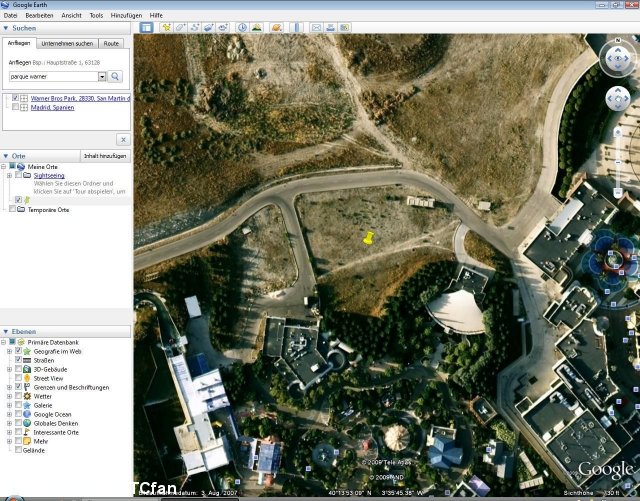Image resolution: width=640 pixels, height=501 pixels.
Task: Check the Temporäre Orte checkbox
Action: pos(12,209)
